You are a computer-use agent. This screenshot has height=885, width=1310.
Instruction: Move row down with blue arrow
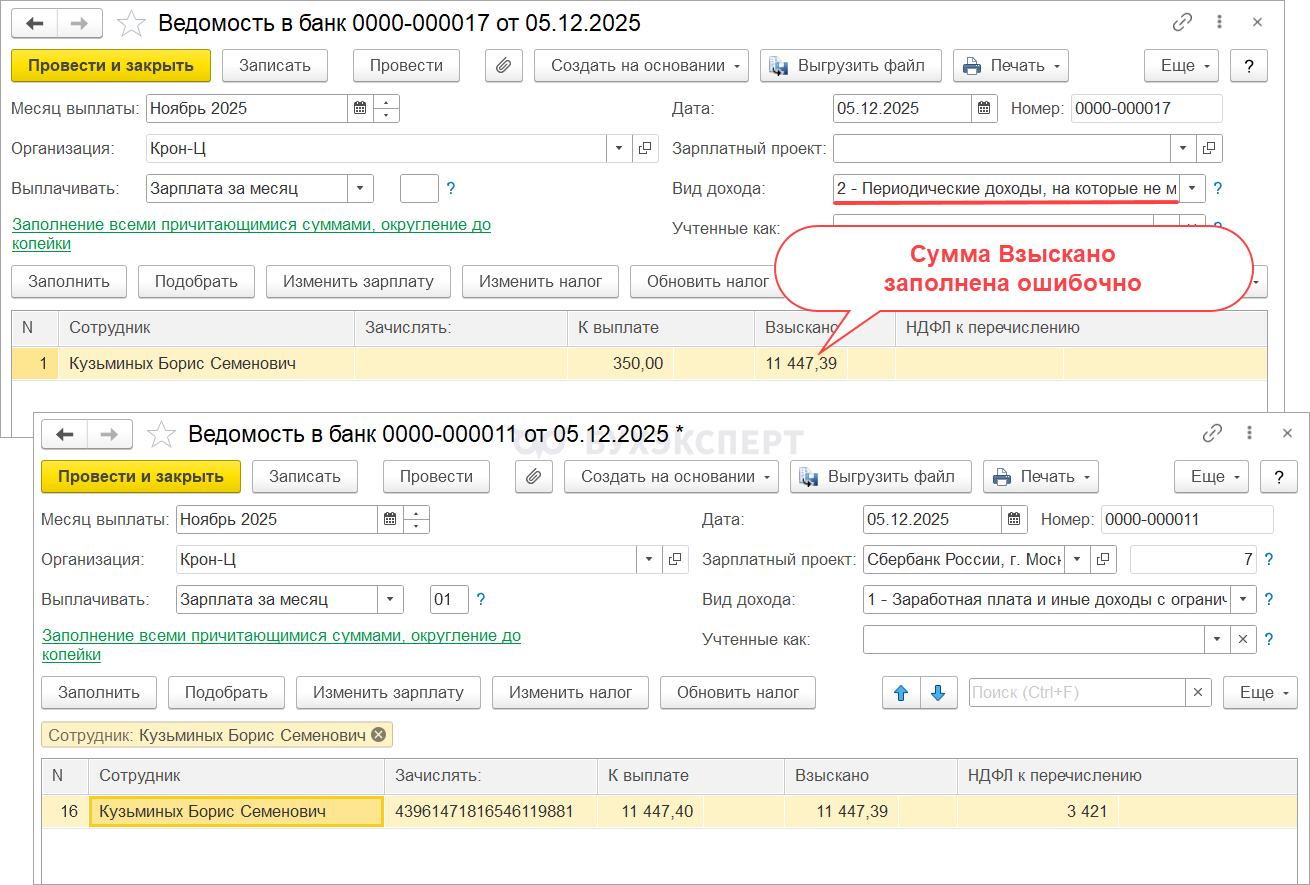coord(937,692)
